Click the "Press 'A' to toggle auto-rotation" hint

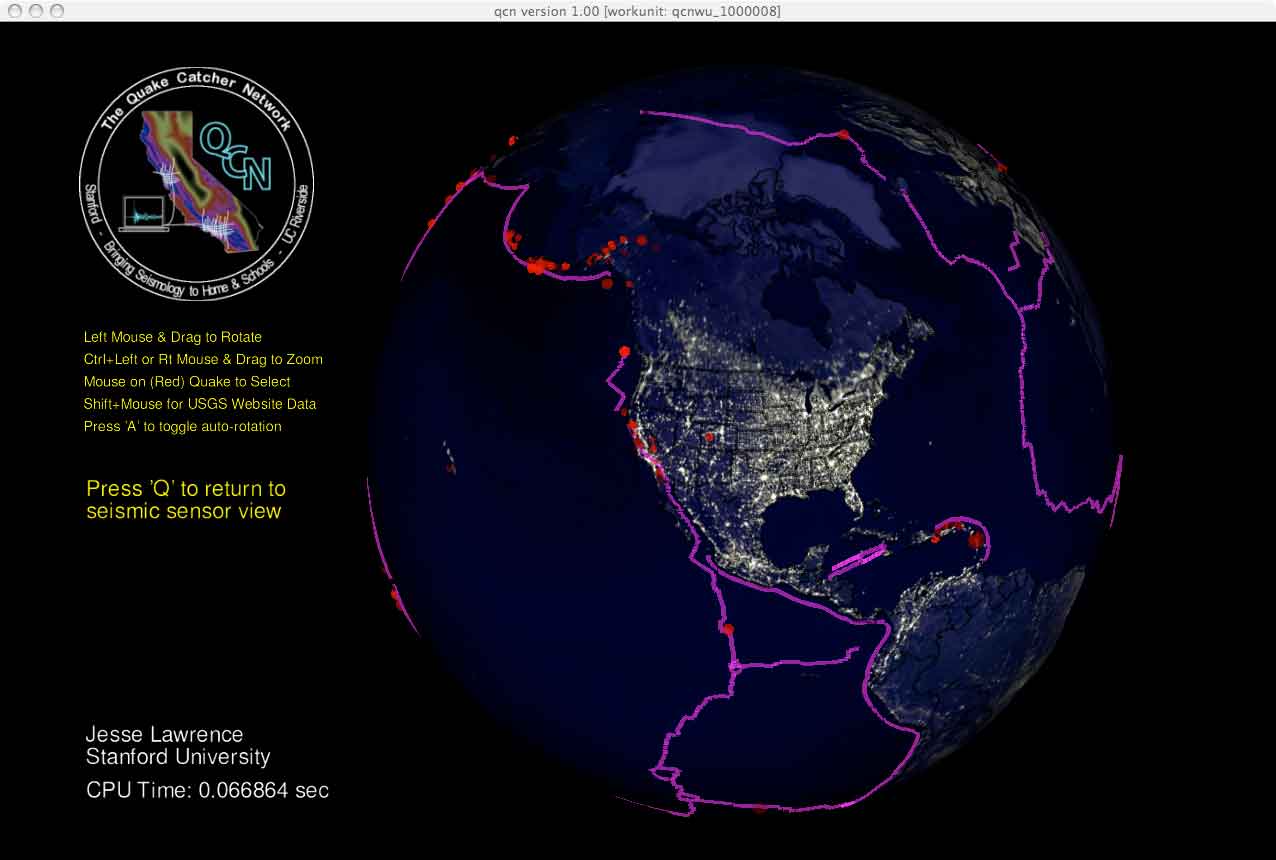click(x=183, y=426)
